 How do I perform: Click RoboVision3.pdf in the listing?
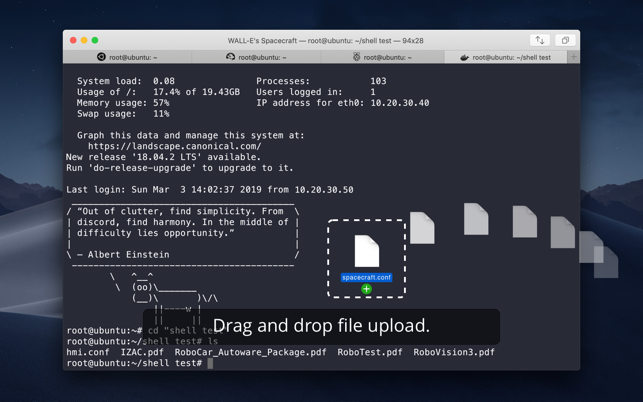[454, 352]
